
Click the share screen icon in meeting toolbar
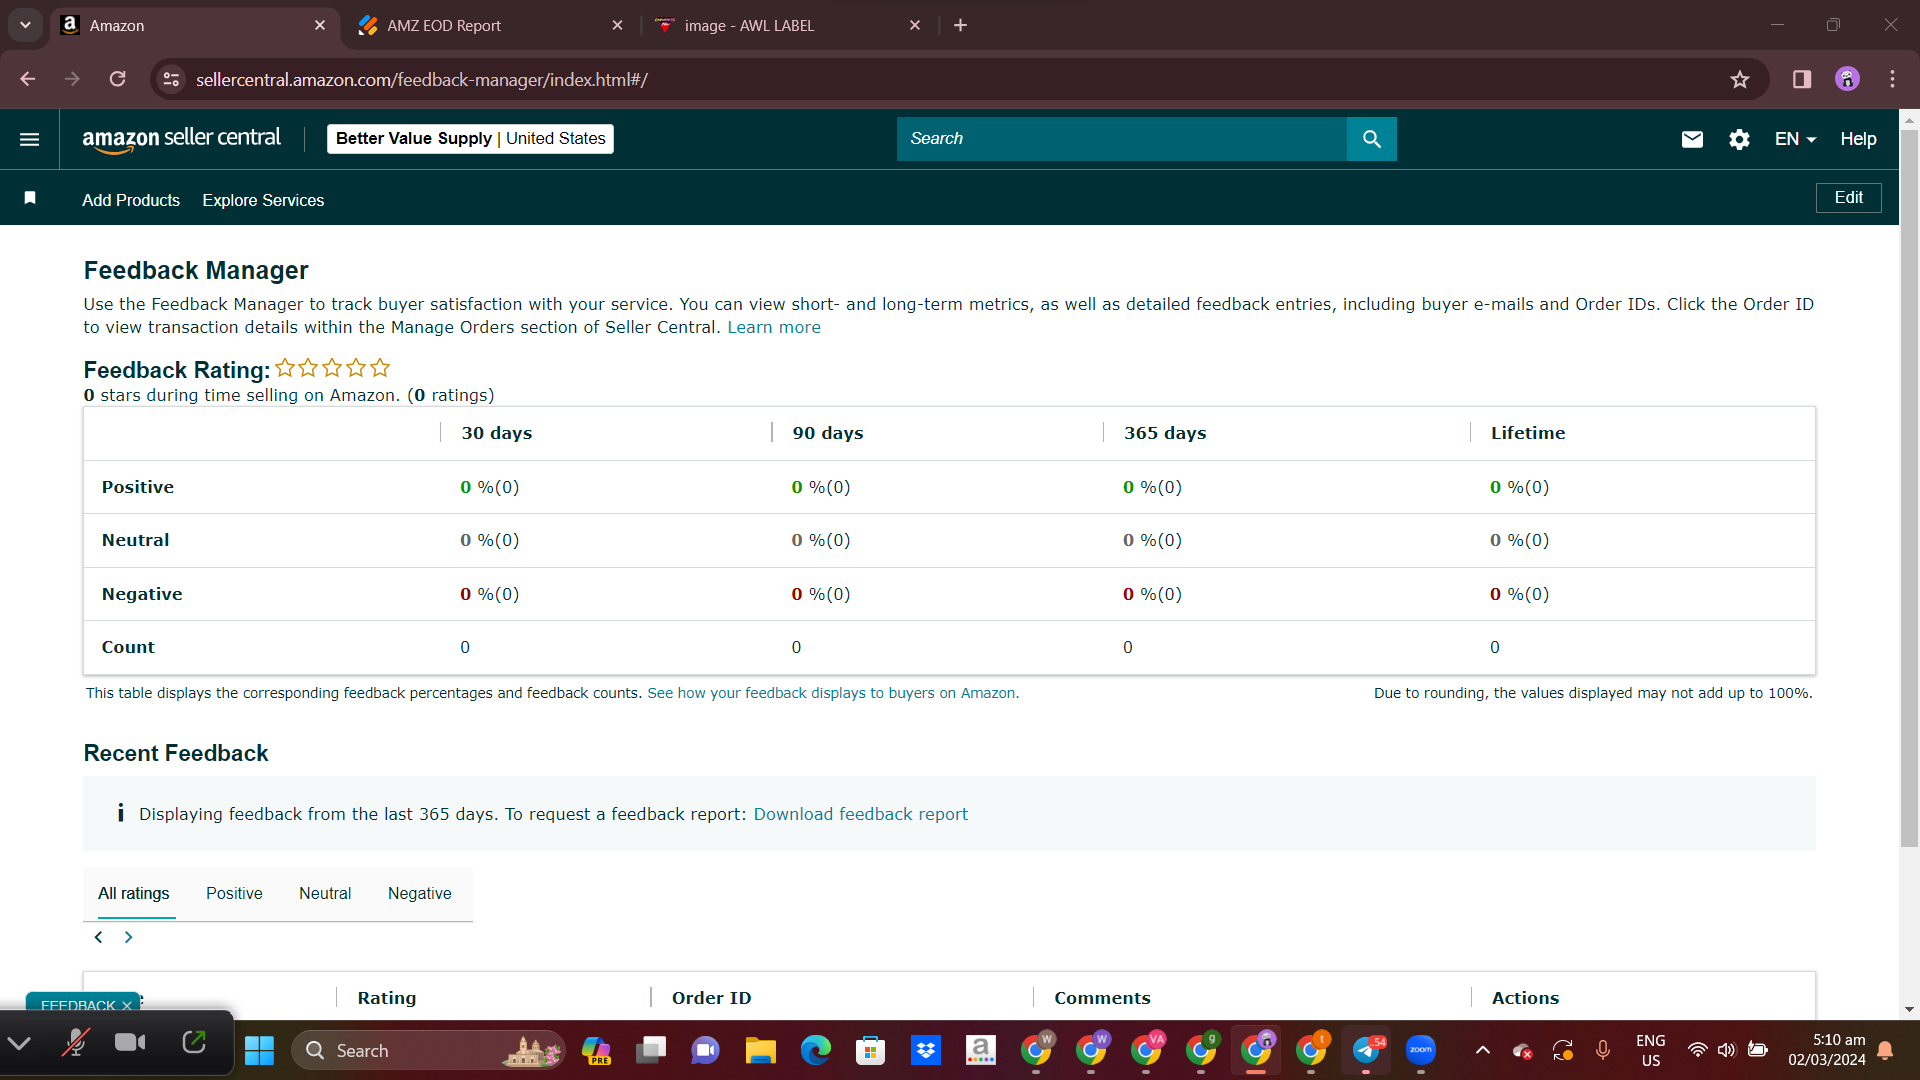click(x=194, y=1043)
